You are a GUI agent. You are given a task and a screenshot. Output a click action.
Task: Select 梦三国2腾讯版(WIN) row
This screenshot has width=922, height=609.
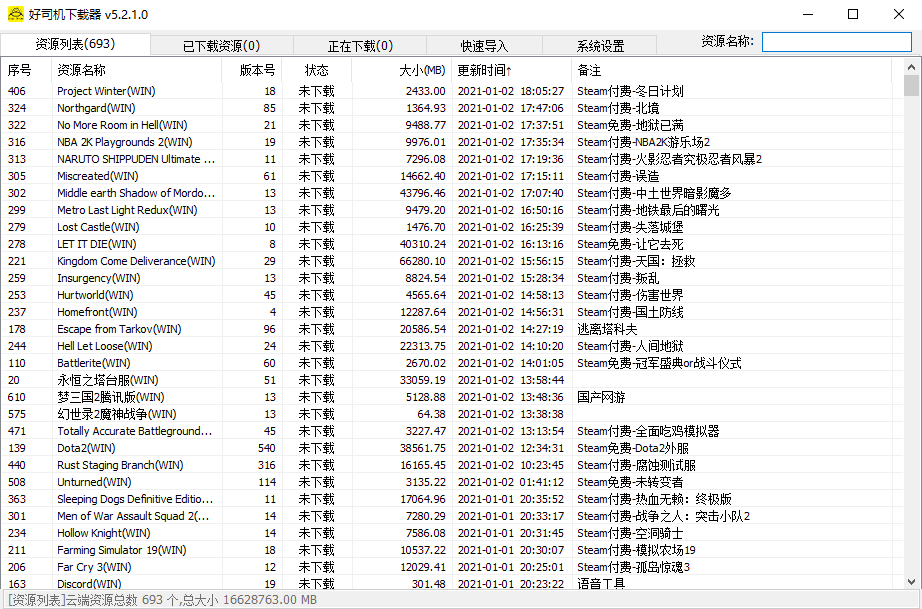pyautogui.click(x=452, y=397)
